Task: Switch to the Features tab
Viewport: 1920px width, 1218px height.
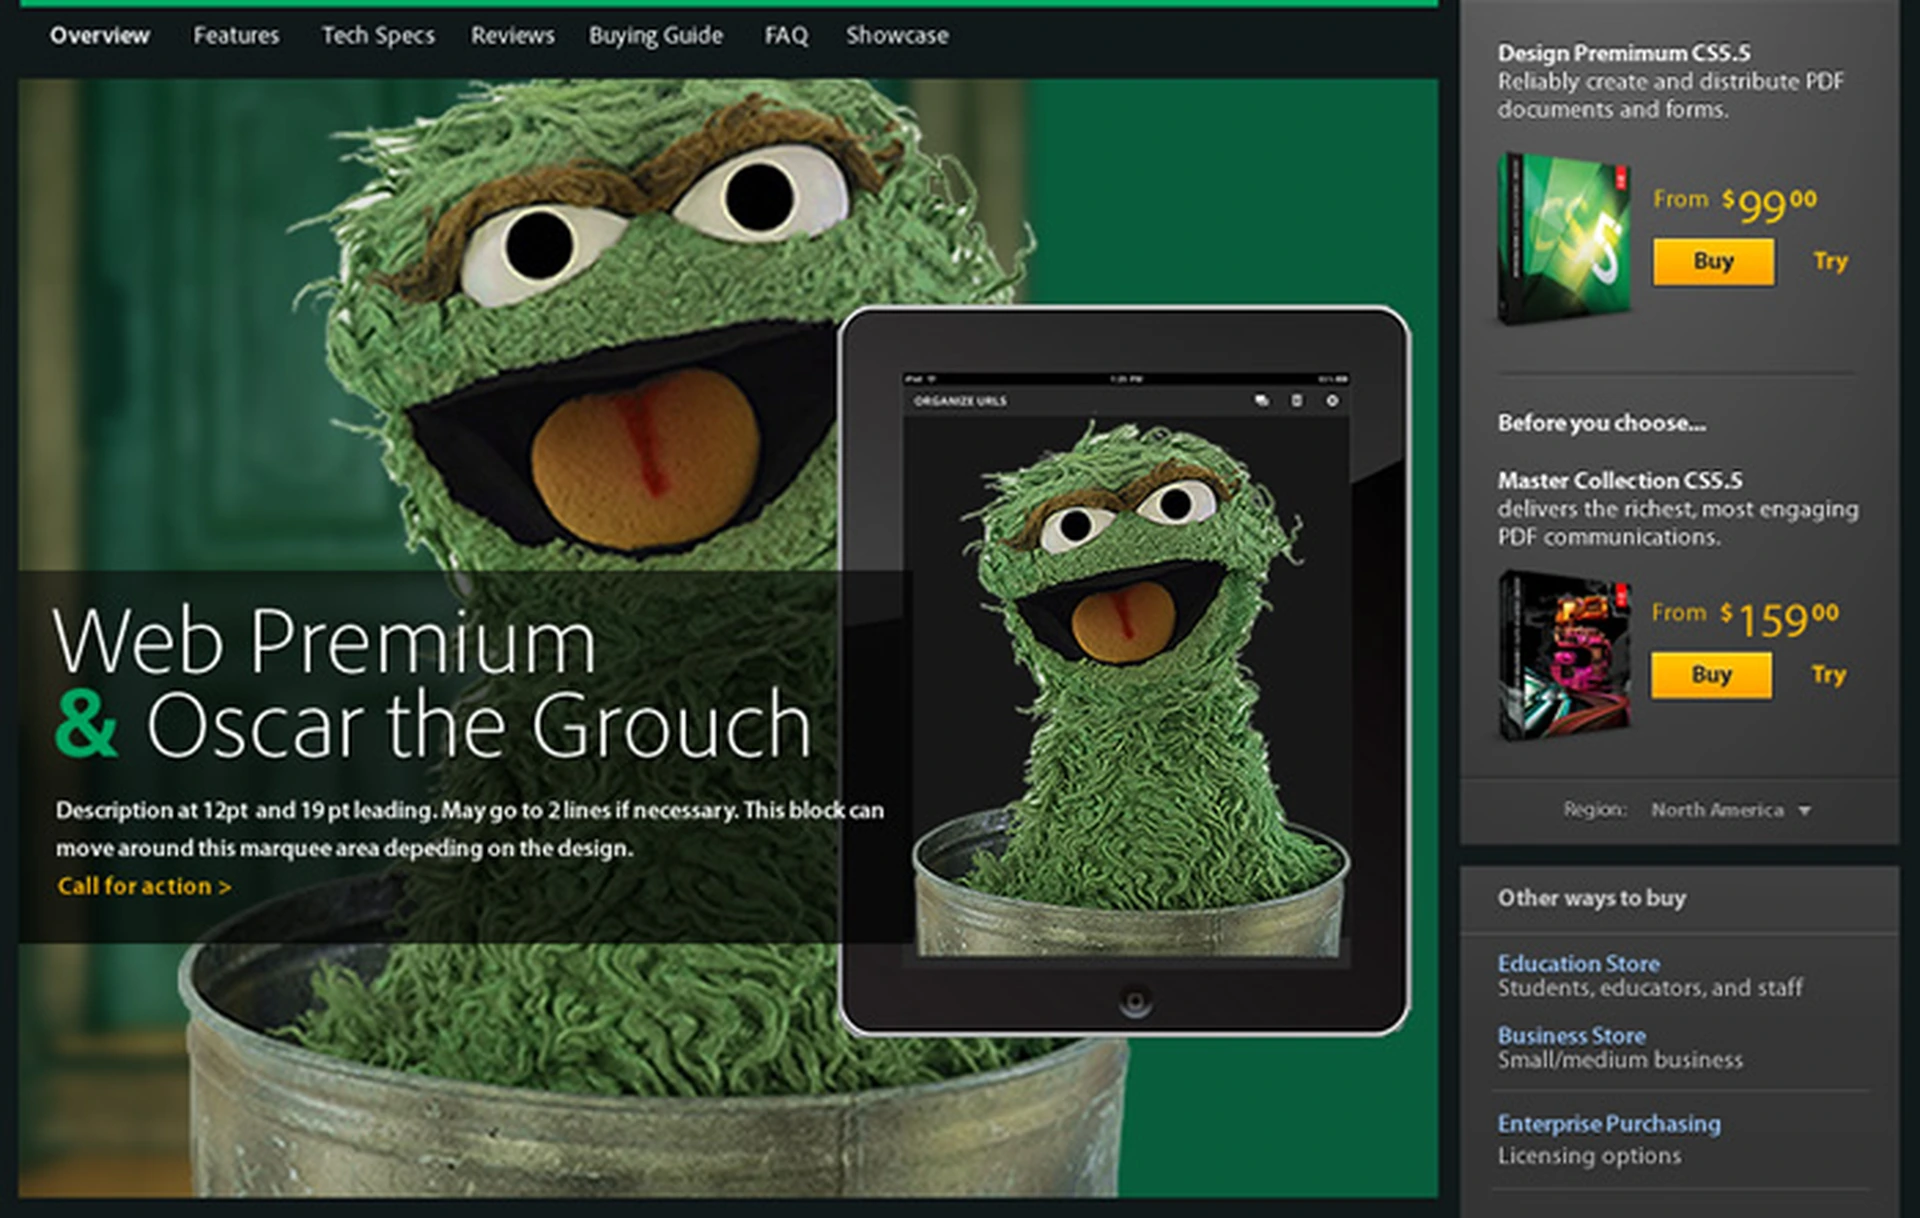Action: [236, 36]
